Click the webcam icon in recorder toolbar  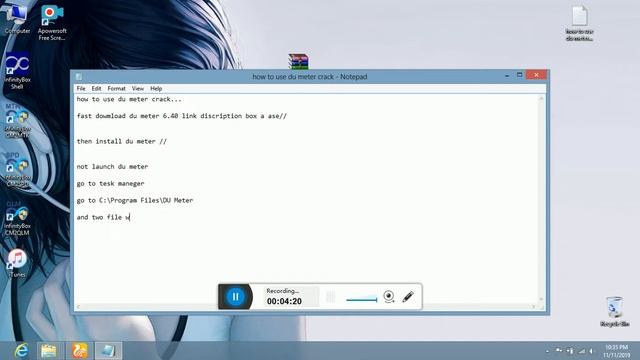point(389,296)
